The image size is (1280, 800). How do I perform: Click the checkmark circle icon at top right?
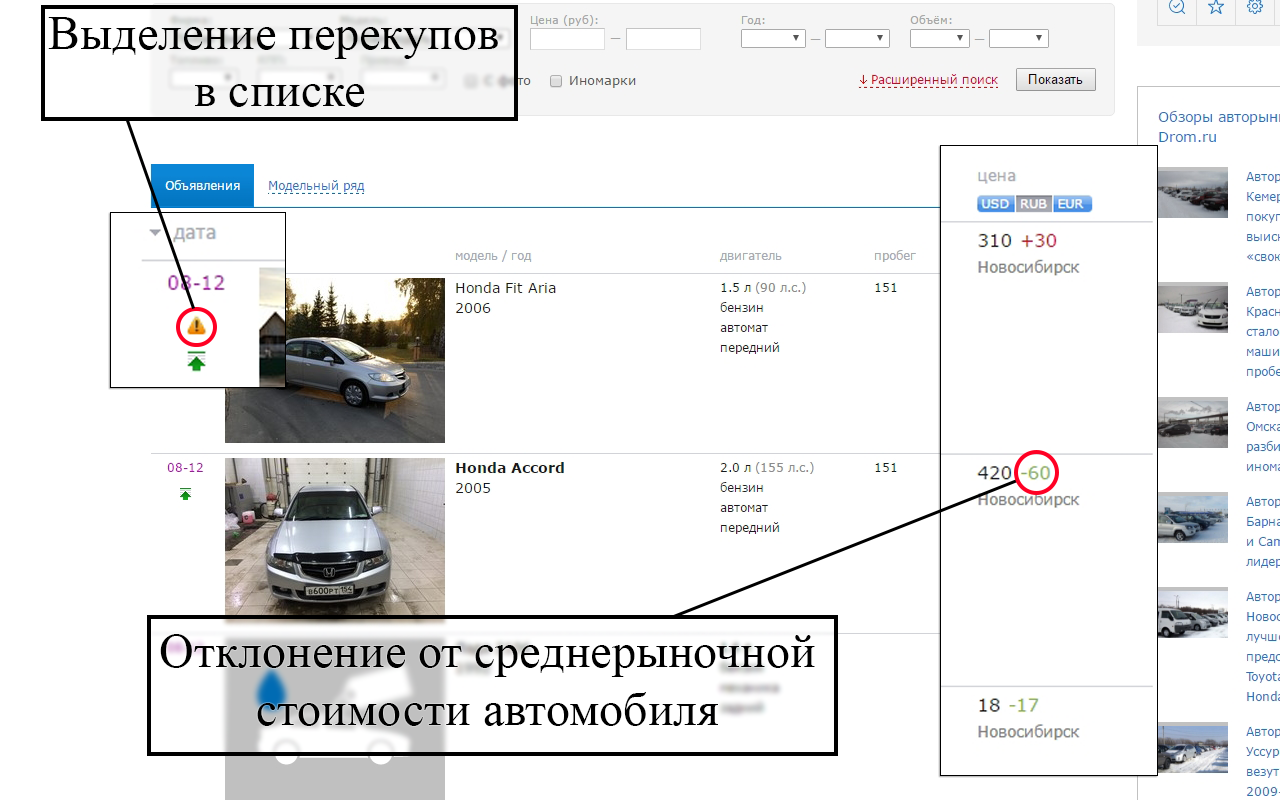click(x=1177, y=6)
